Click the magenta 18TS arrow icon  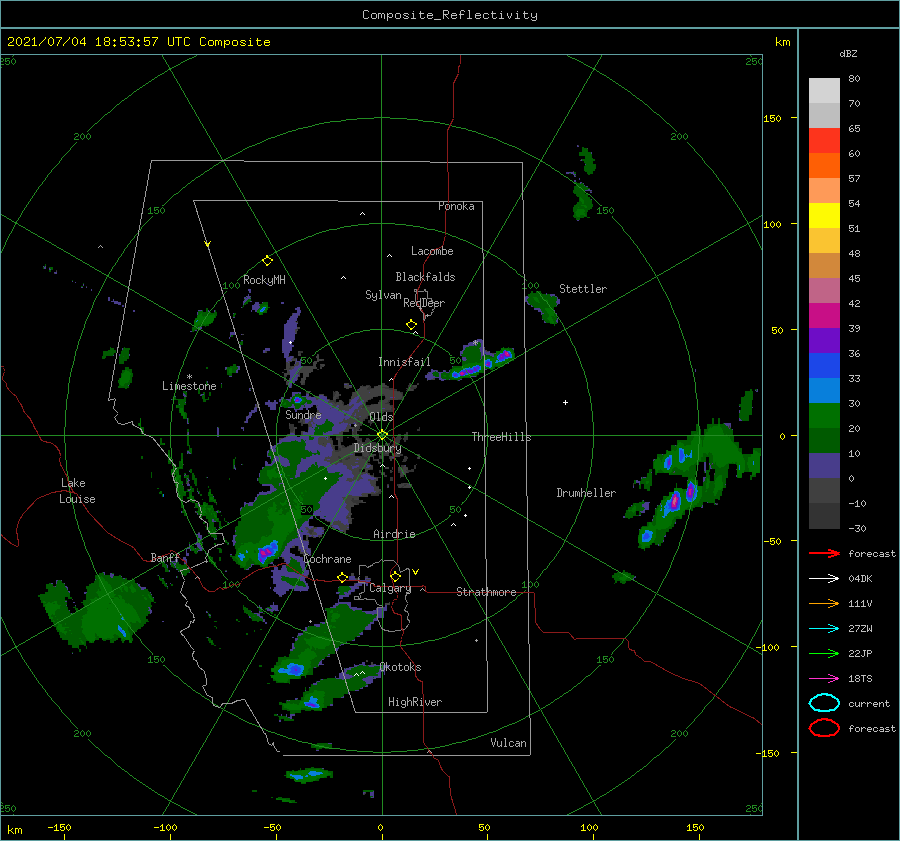824,679
